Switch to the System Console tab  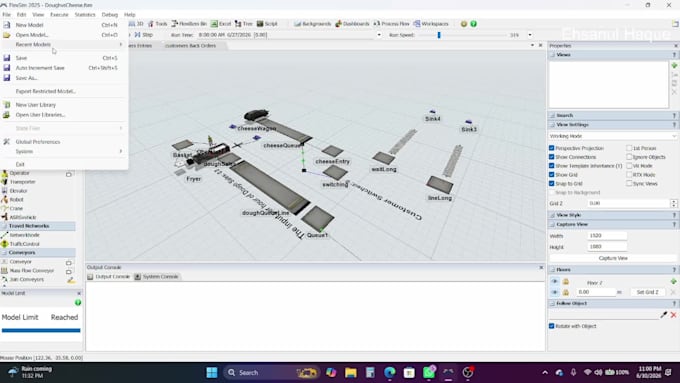click(x=157, y=277)
